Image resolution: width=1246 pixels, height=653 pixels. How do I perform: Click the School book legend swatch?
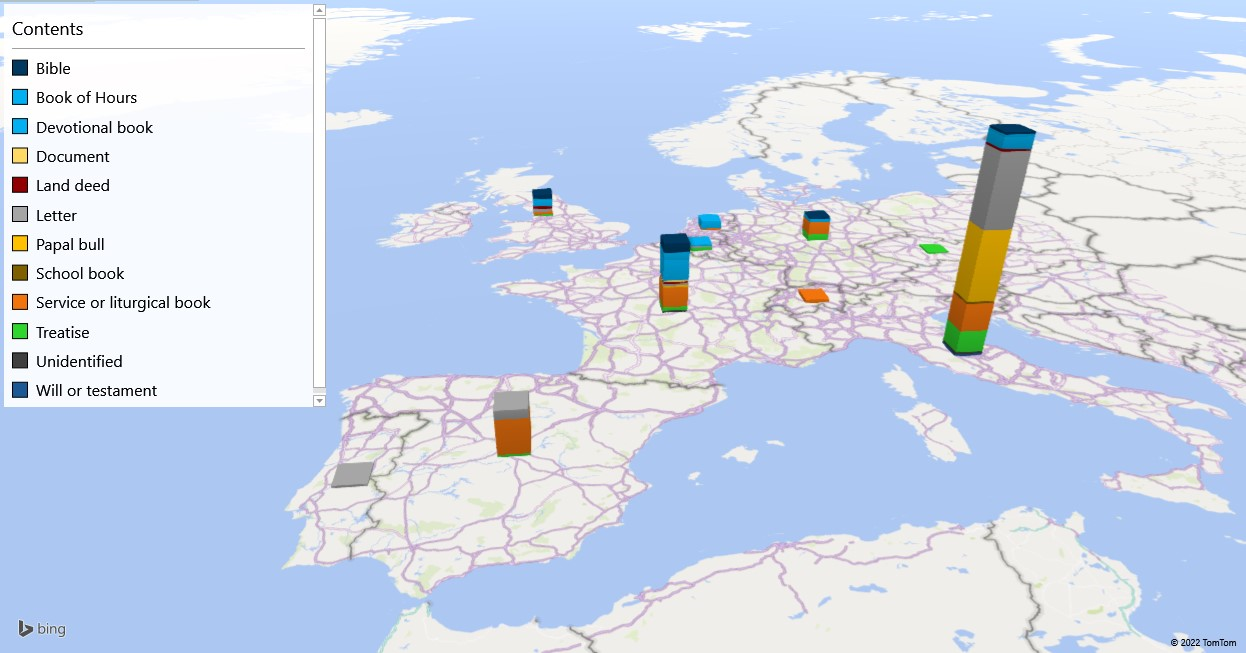pyautogui.click(x=20, y=273)
